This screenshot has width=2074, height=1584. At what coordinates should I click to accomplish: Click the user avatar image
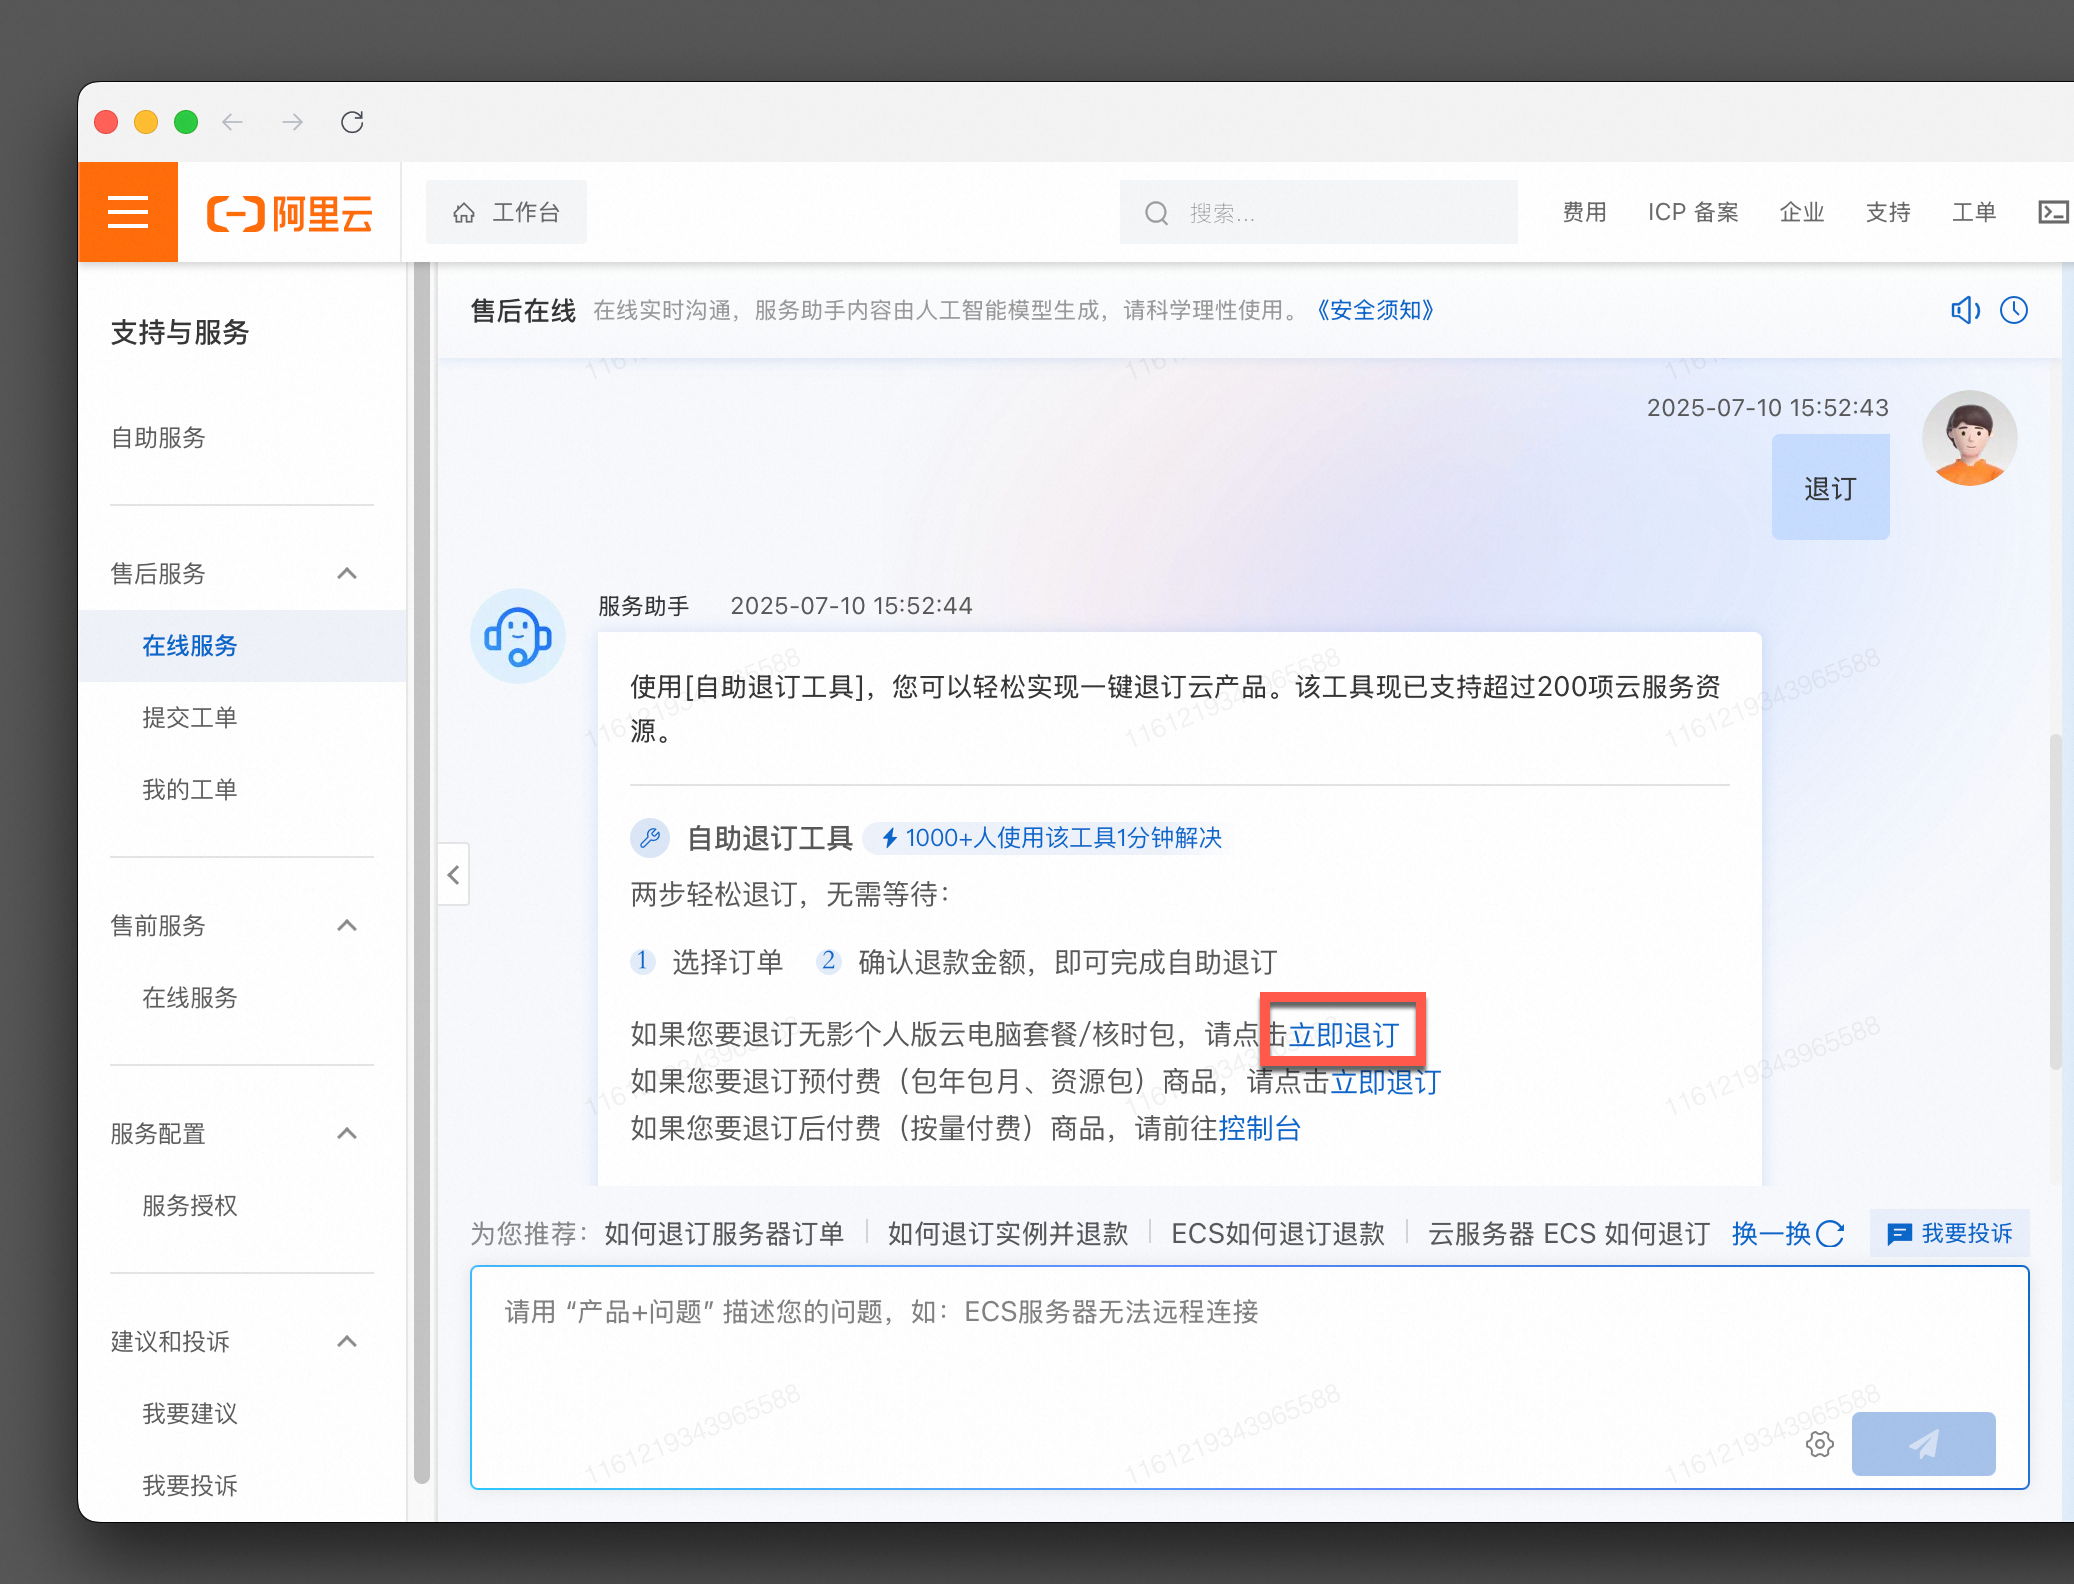1969,438
